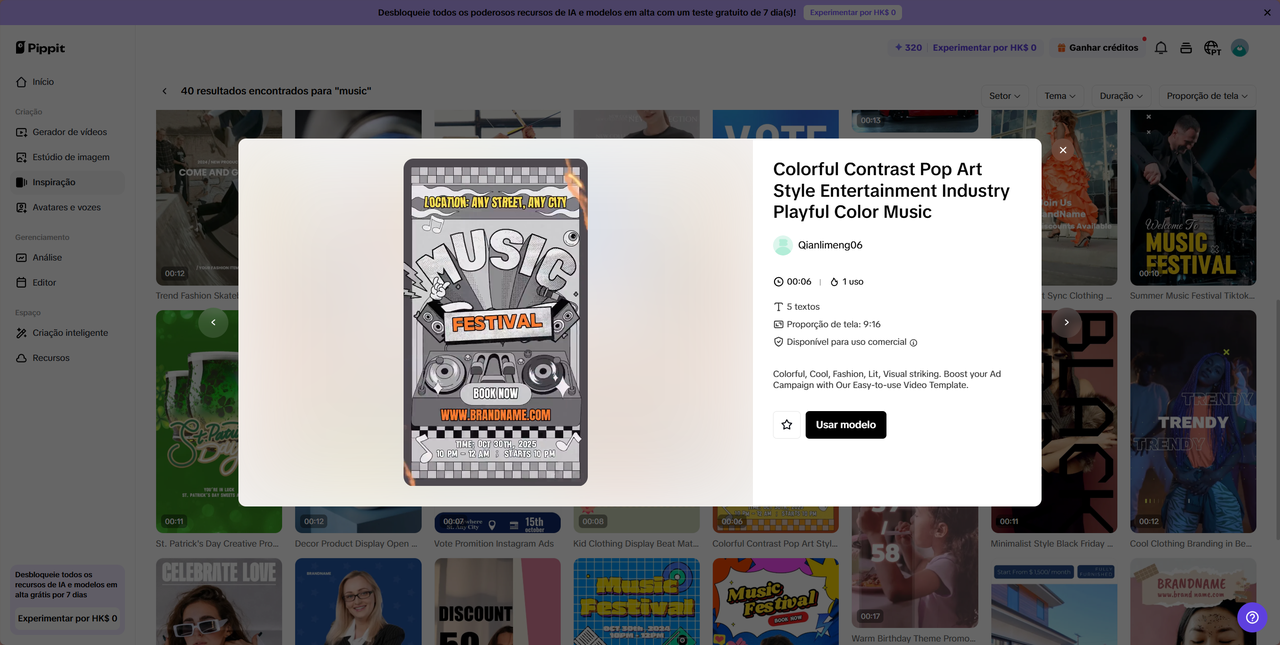Click the back arrow beside search results
This screenshot has width=1280, height=645.
(x=165, y=91)
